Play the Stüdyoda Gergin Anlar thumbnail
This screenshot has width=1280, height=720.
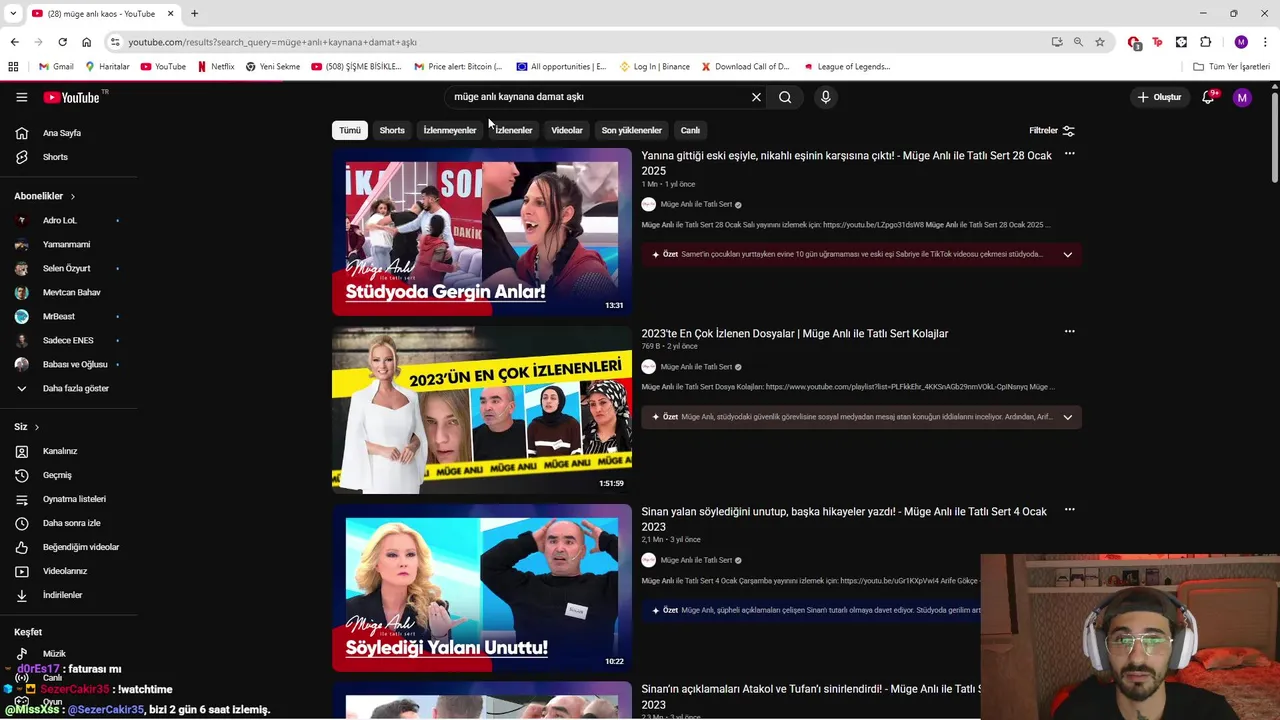(x=482, y=232)
